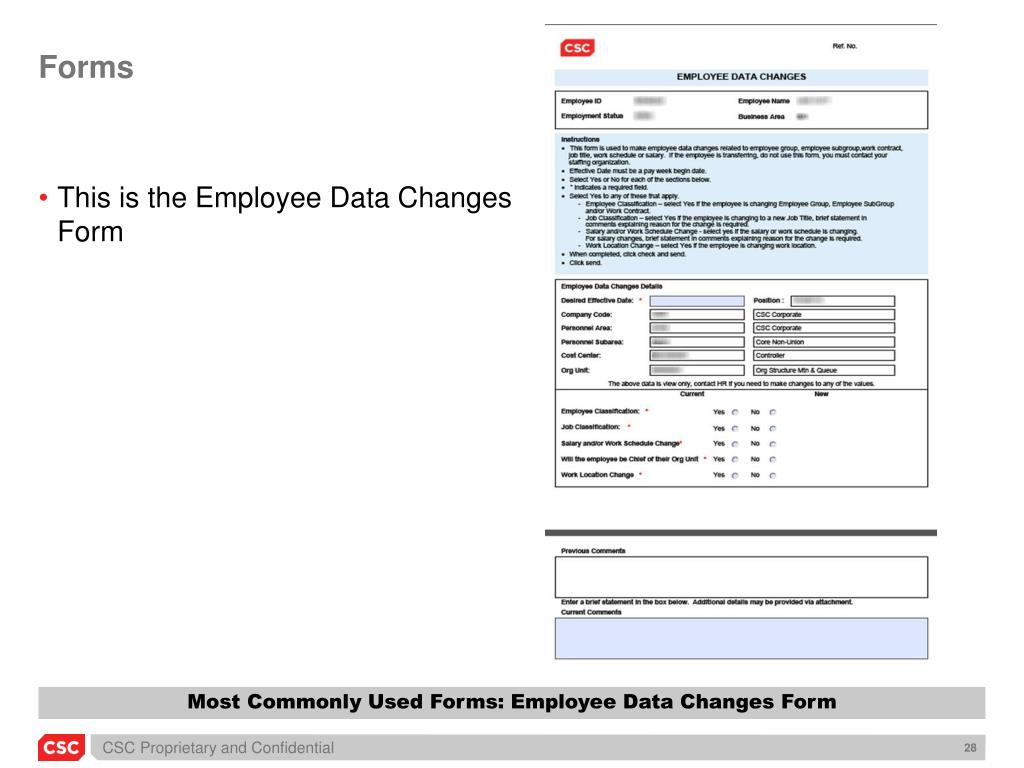This screenshot has width=1024, height=768.
Task: Select No for Job Classification
Action: pyautogui.click(x=773, y=428)
